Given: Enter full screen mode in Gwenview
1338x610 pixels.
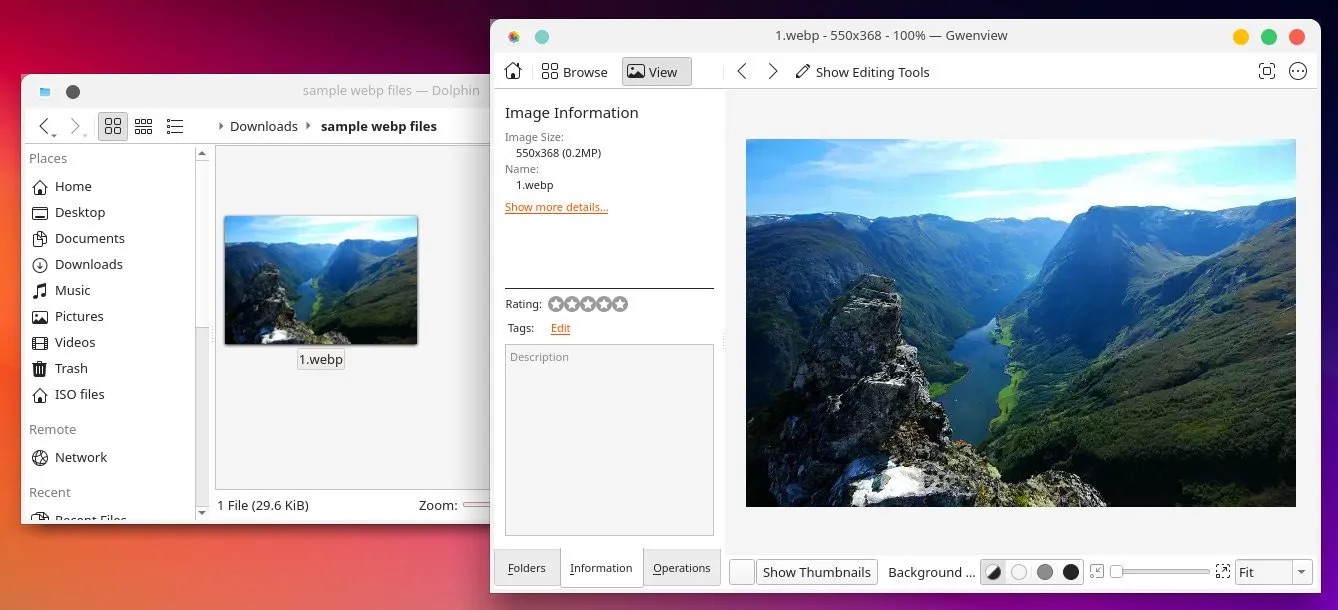Looking at the screenshot, I should 1267,71.
